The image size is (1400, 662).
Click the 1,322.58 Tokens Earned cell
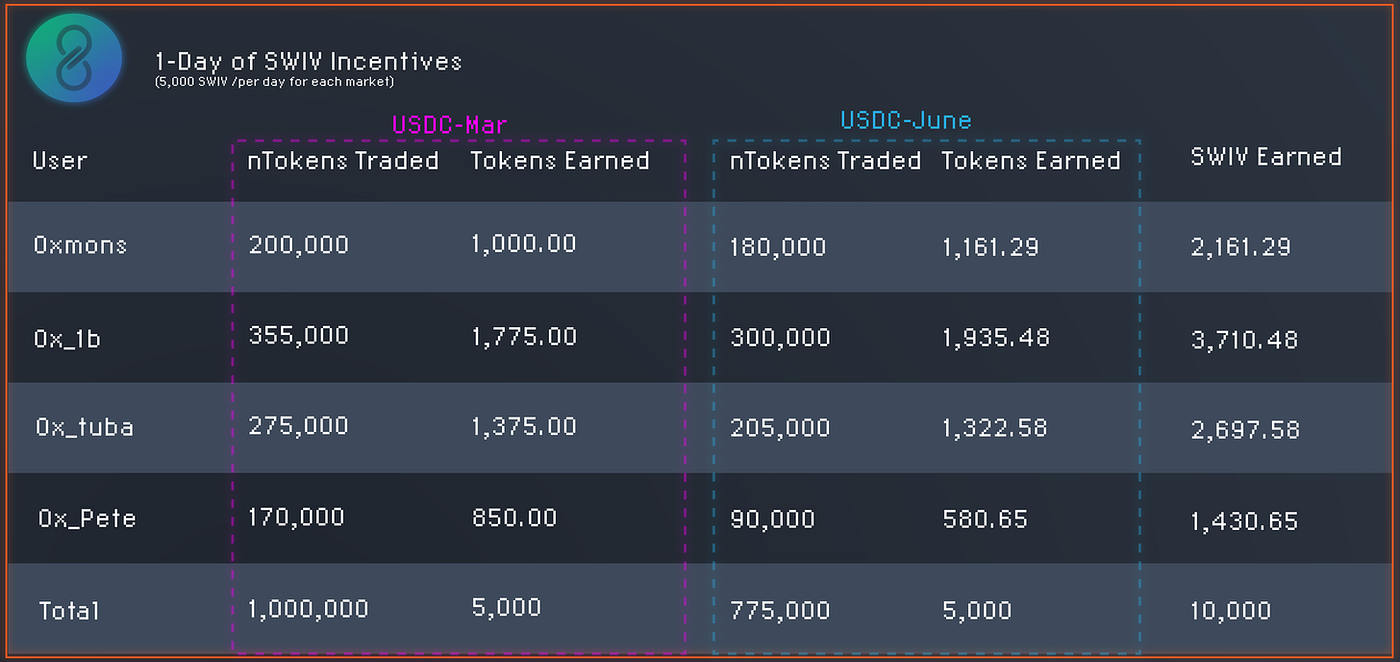pyautogui.click(x=995, y=429)
